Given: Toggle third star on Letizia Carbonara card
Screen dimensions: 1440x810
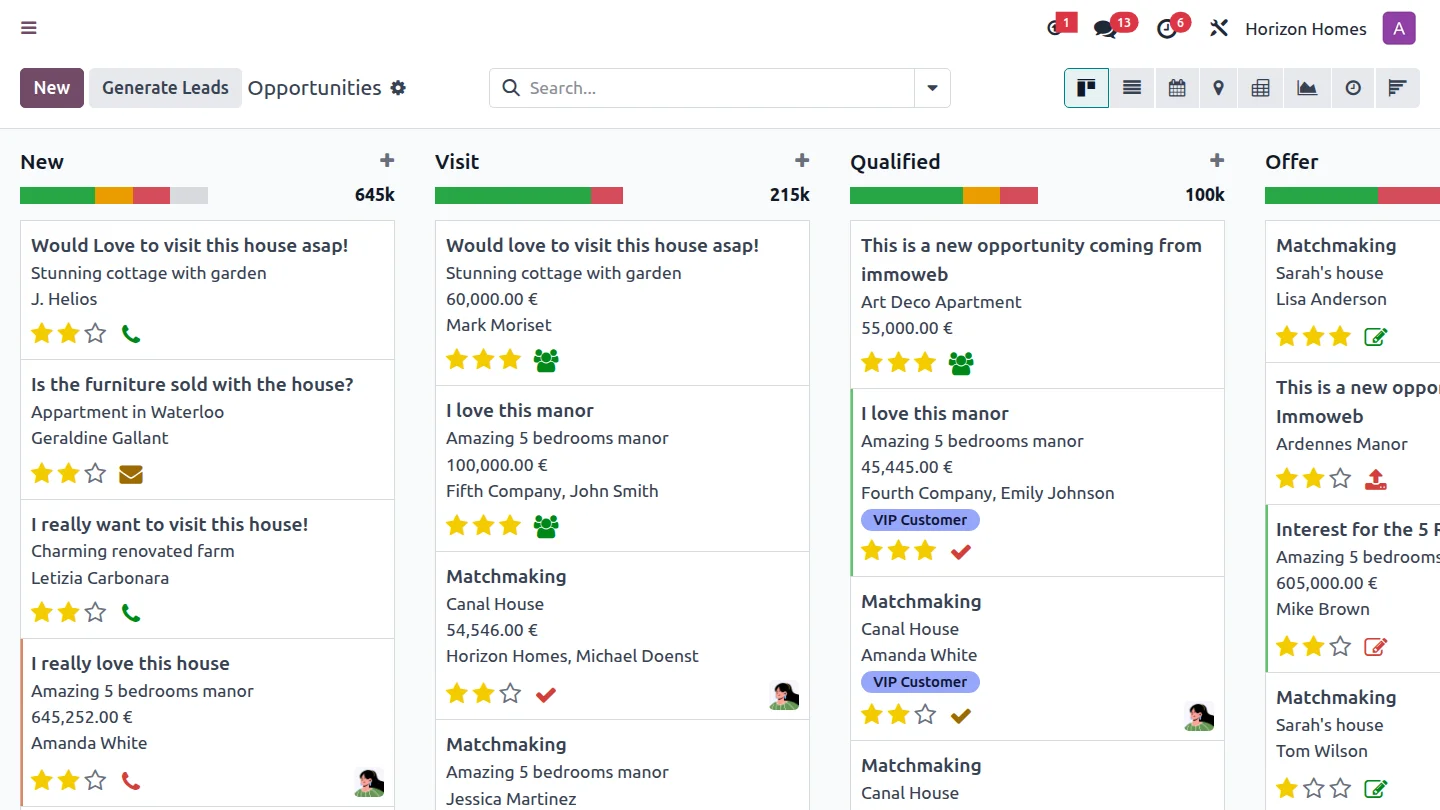Looking at the screenshot, I should pyautogui.click(x=95, y=612).
